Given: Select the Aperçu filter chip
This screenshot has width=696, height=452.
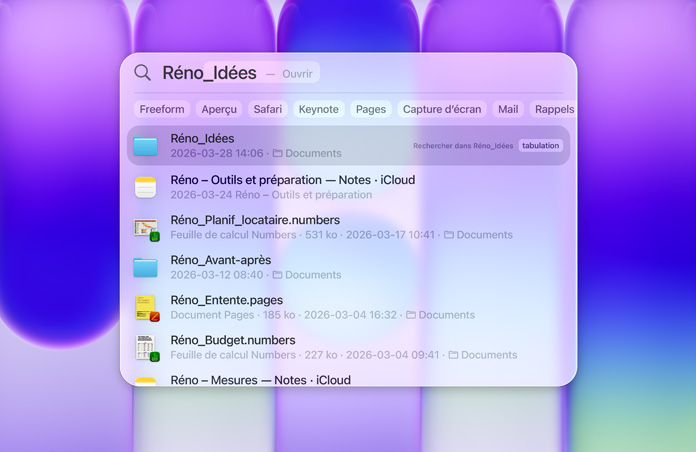Looking at the screenshot, I should 219,109.
